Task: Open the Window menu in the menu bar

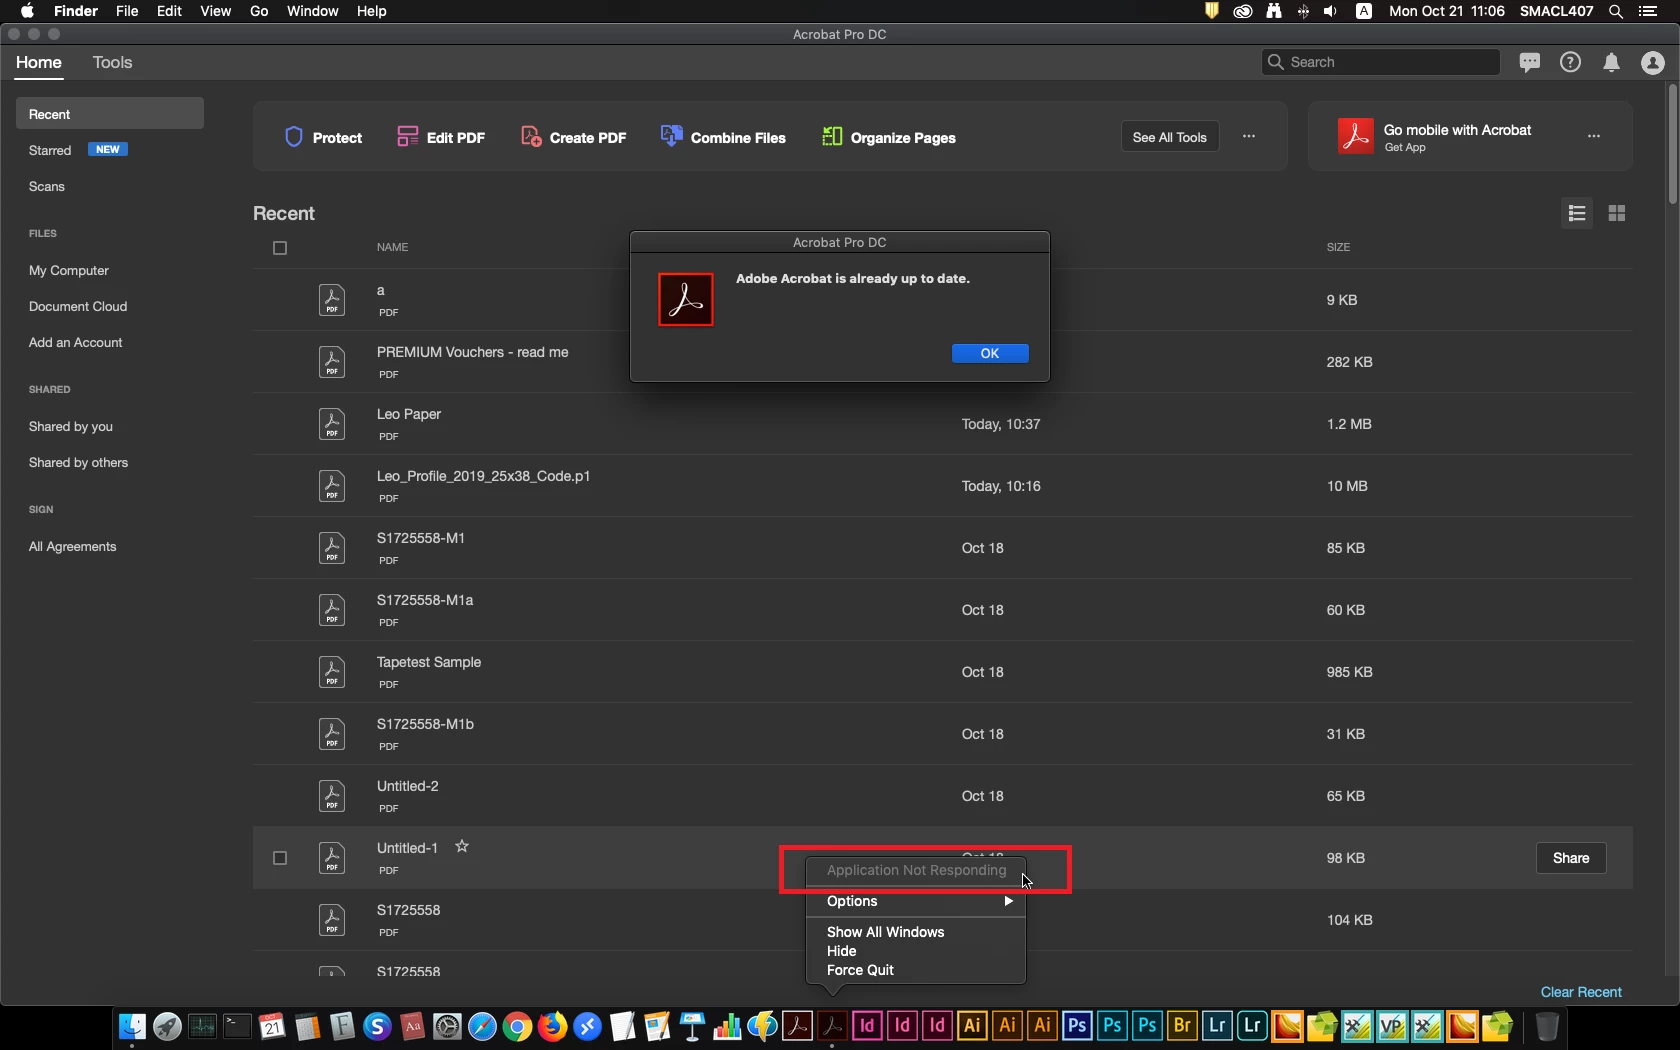Action: click(x=313, y=11)
